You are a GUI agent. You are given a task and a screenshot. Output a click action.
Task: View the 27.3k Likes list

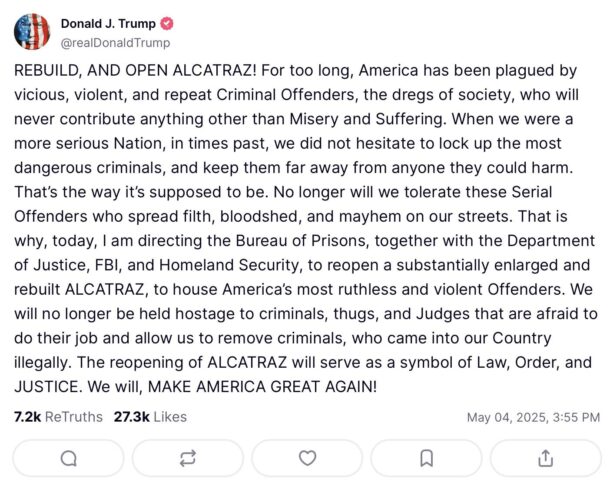click(152, 416)
